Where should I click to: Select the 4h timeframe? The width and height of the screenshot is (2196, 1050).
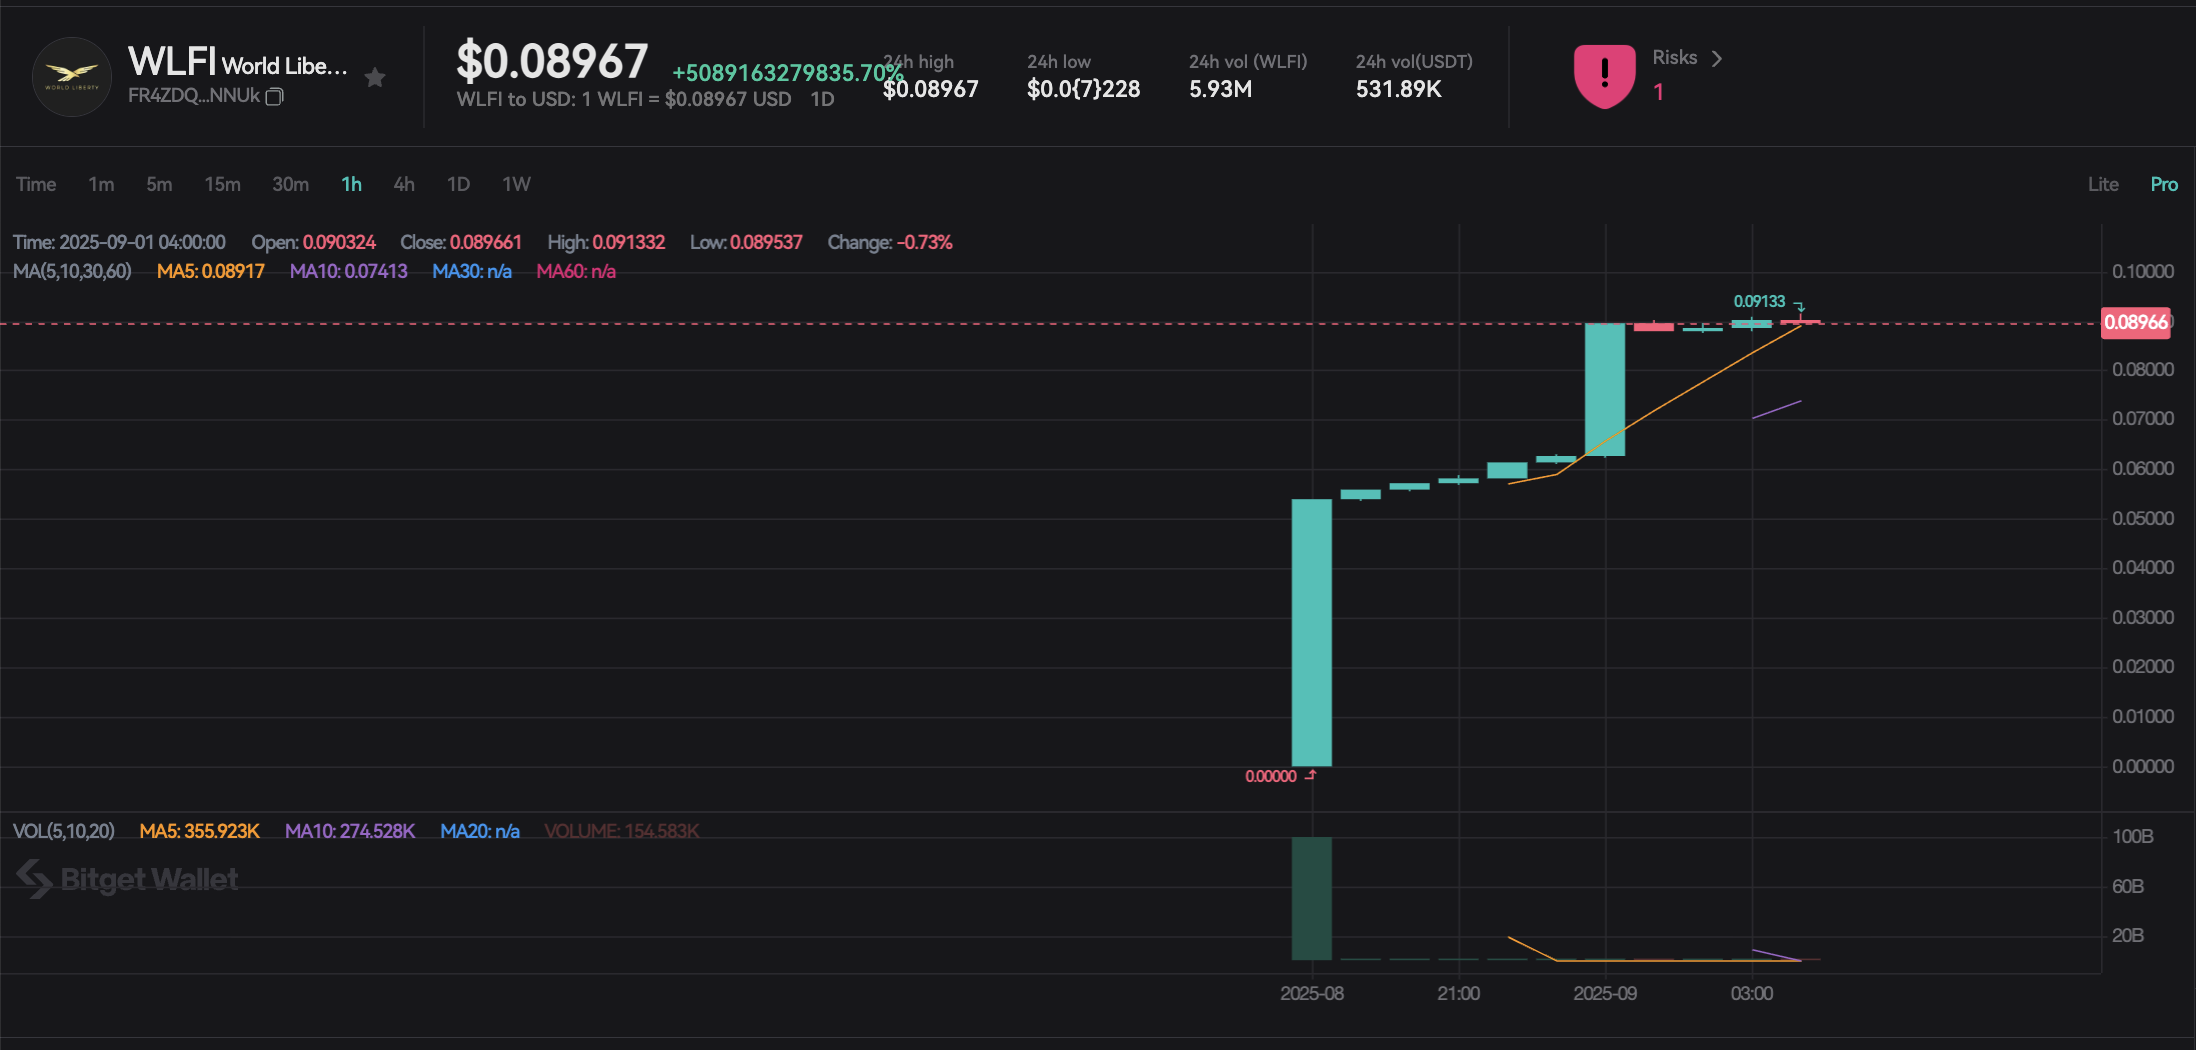pos(404,184)
